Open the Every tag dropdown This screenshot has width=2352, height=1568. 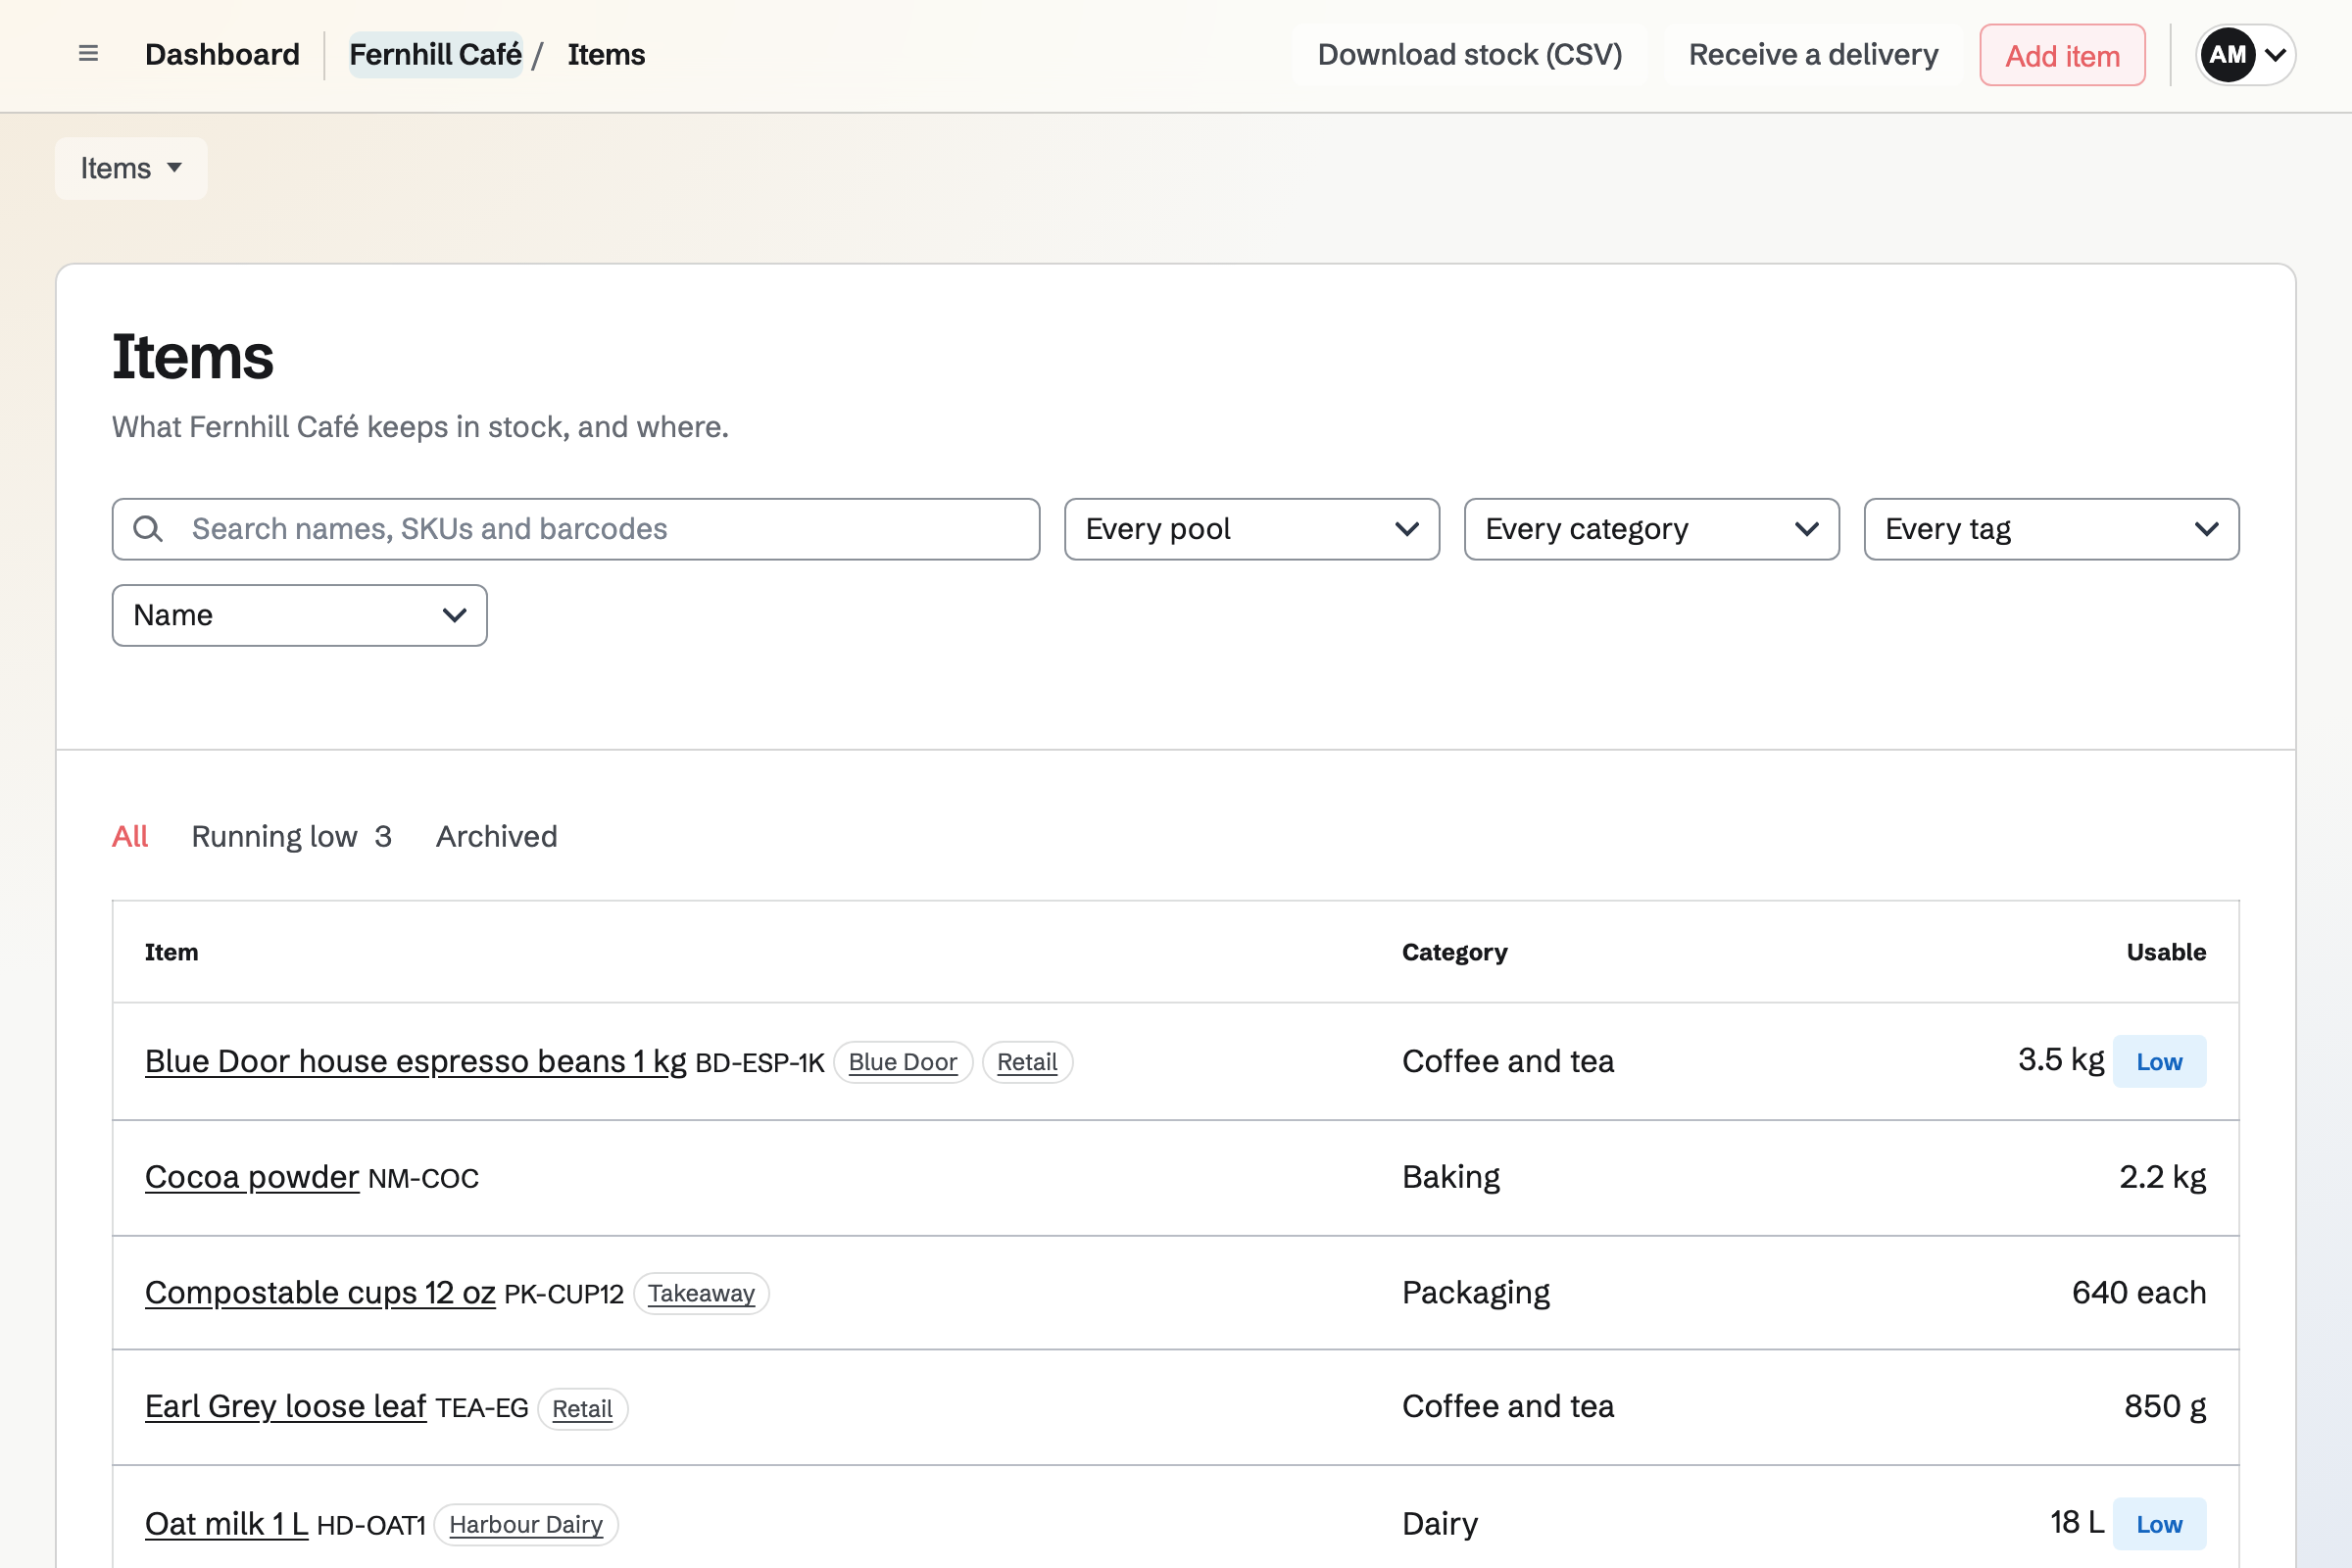[x=2051, y=529]
